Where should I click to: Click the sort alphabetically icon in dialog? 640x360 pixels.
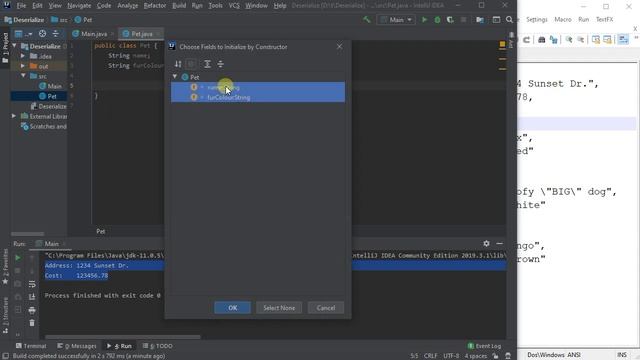point(178,64)
